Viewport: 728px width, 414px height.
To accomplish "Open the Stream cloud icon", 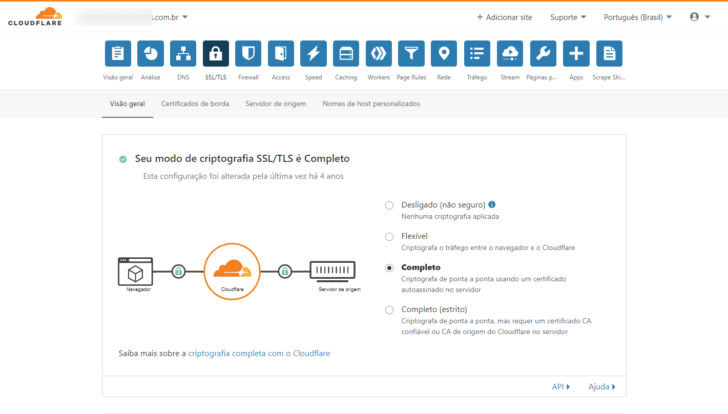I will (x=510, y=54).
